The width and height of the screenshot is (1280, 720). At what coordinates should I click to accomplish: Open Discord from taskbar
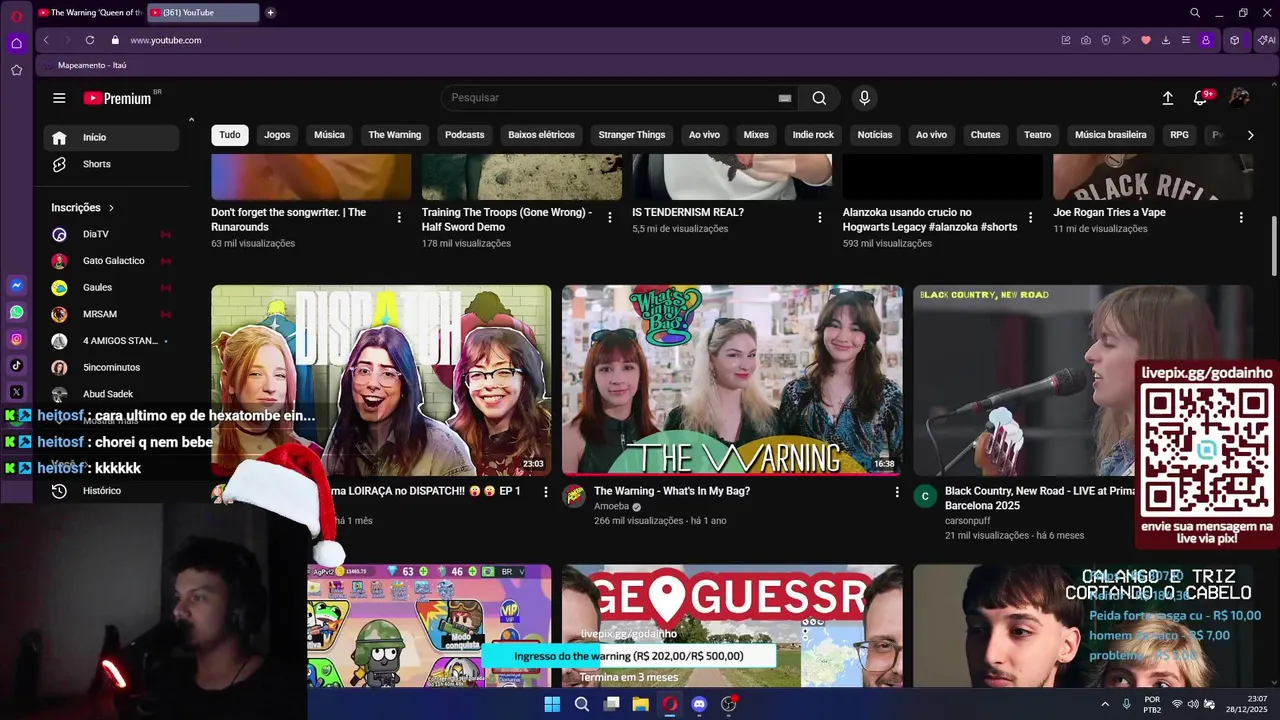tap(699, 704)
